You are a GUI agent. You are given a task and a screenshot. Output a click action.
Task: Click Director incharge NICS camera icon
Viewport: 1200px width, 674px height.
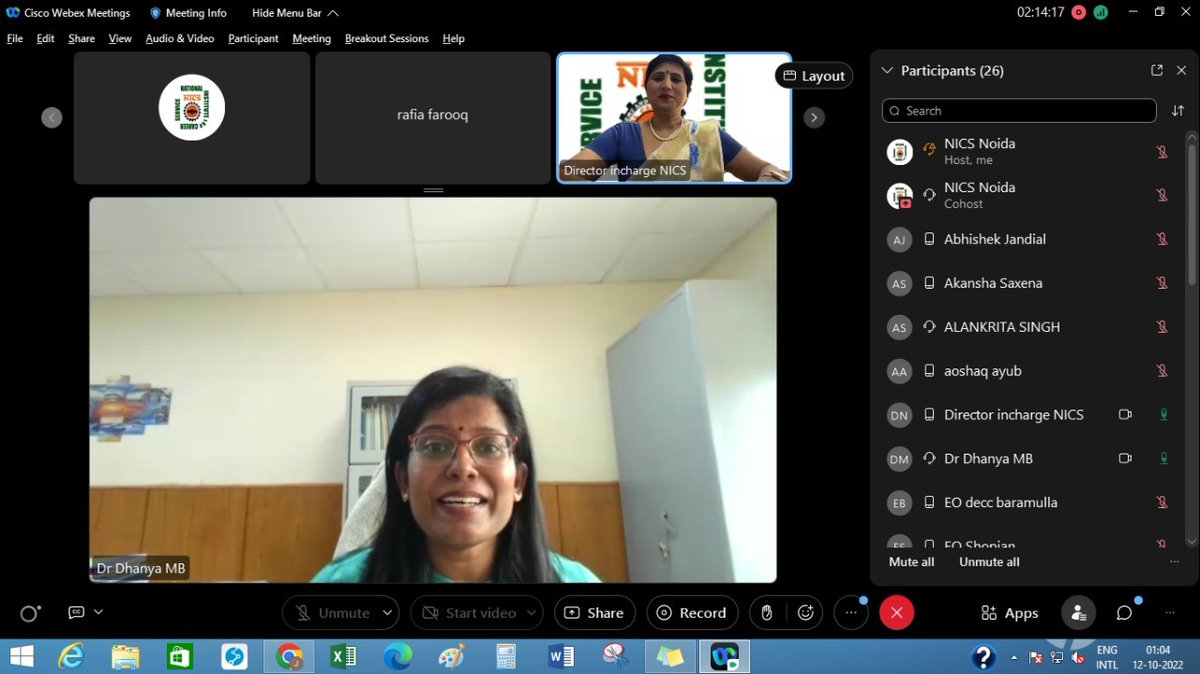(1125, 415)
